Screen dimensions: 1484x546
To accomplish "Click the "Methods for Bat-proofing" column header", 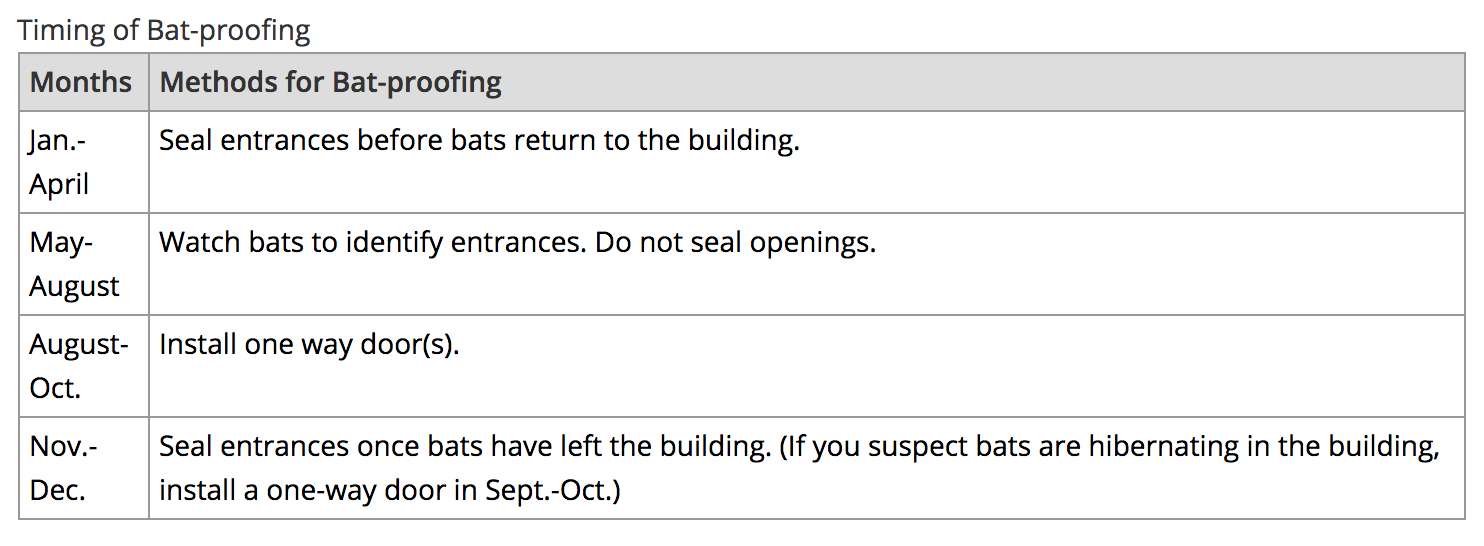I will point(331,82).
